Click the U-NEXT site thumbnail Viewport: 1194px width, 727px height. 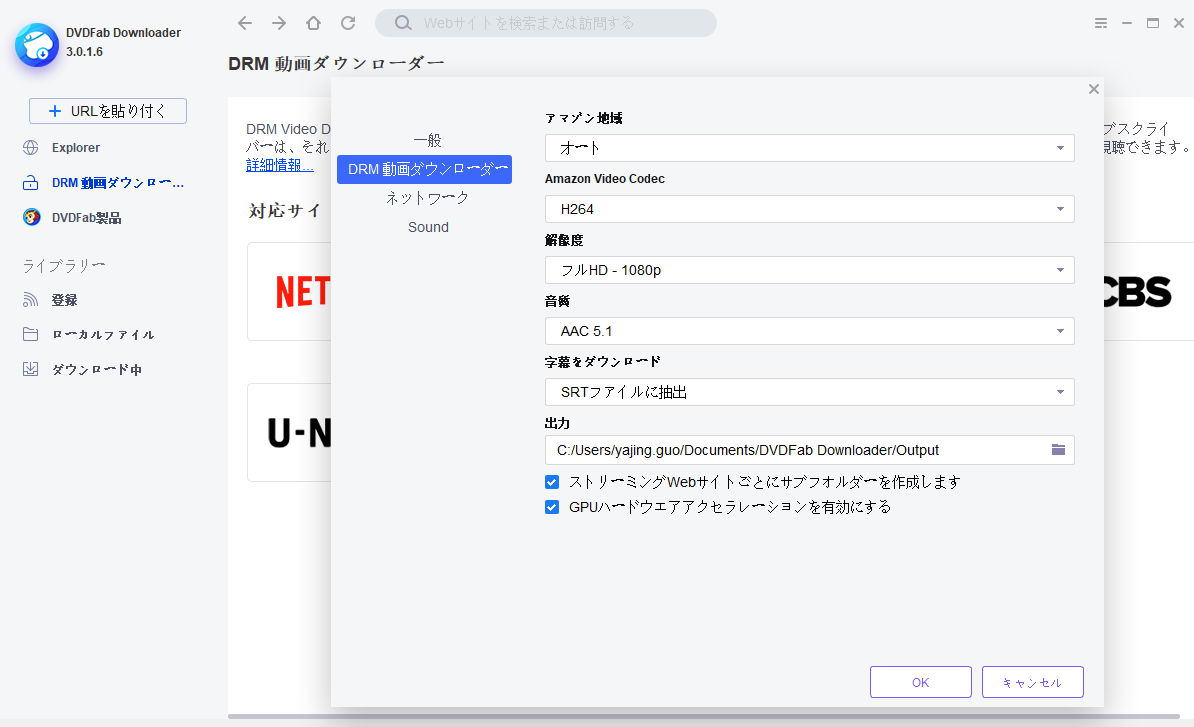click(x=289, y=432)
